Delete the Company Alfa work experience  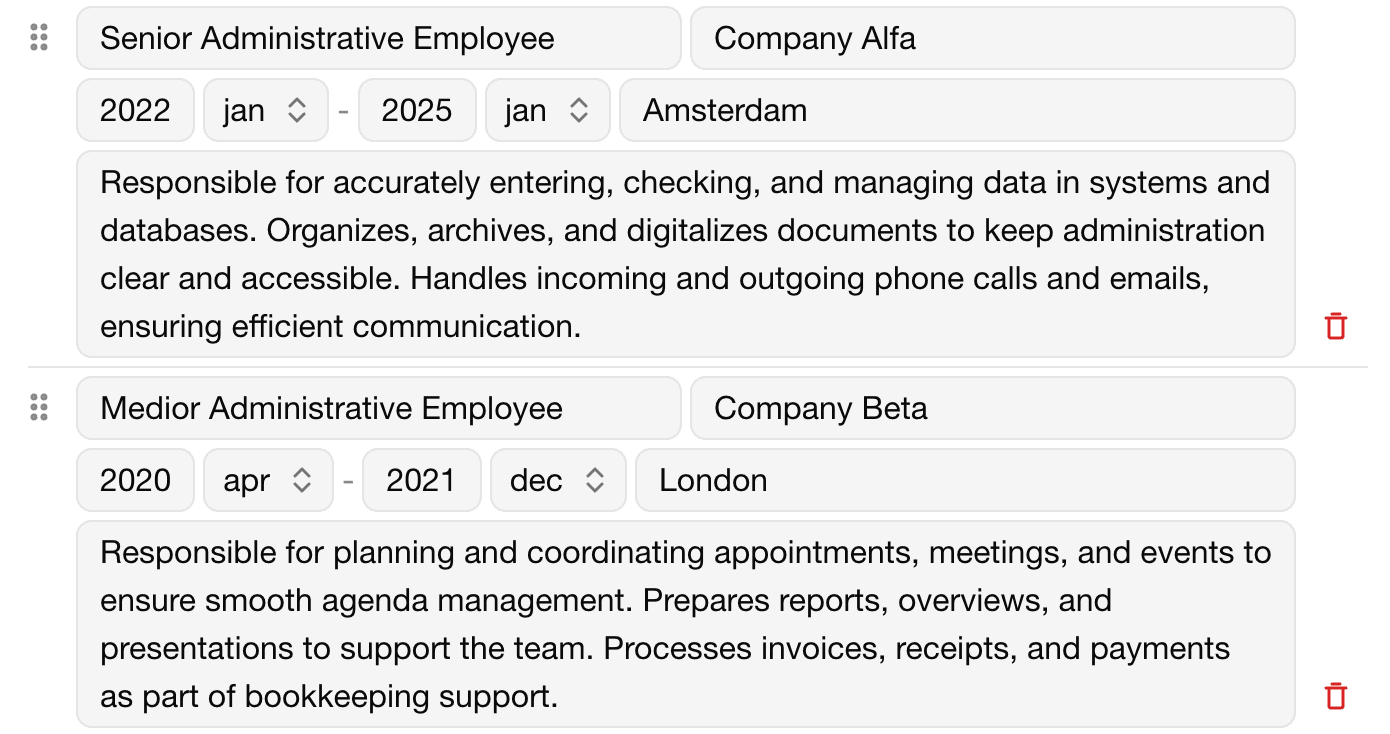[x=1335, y=326]
